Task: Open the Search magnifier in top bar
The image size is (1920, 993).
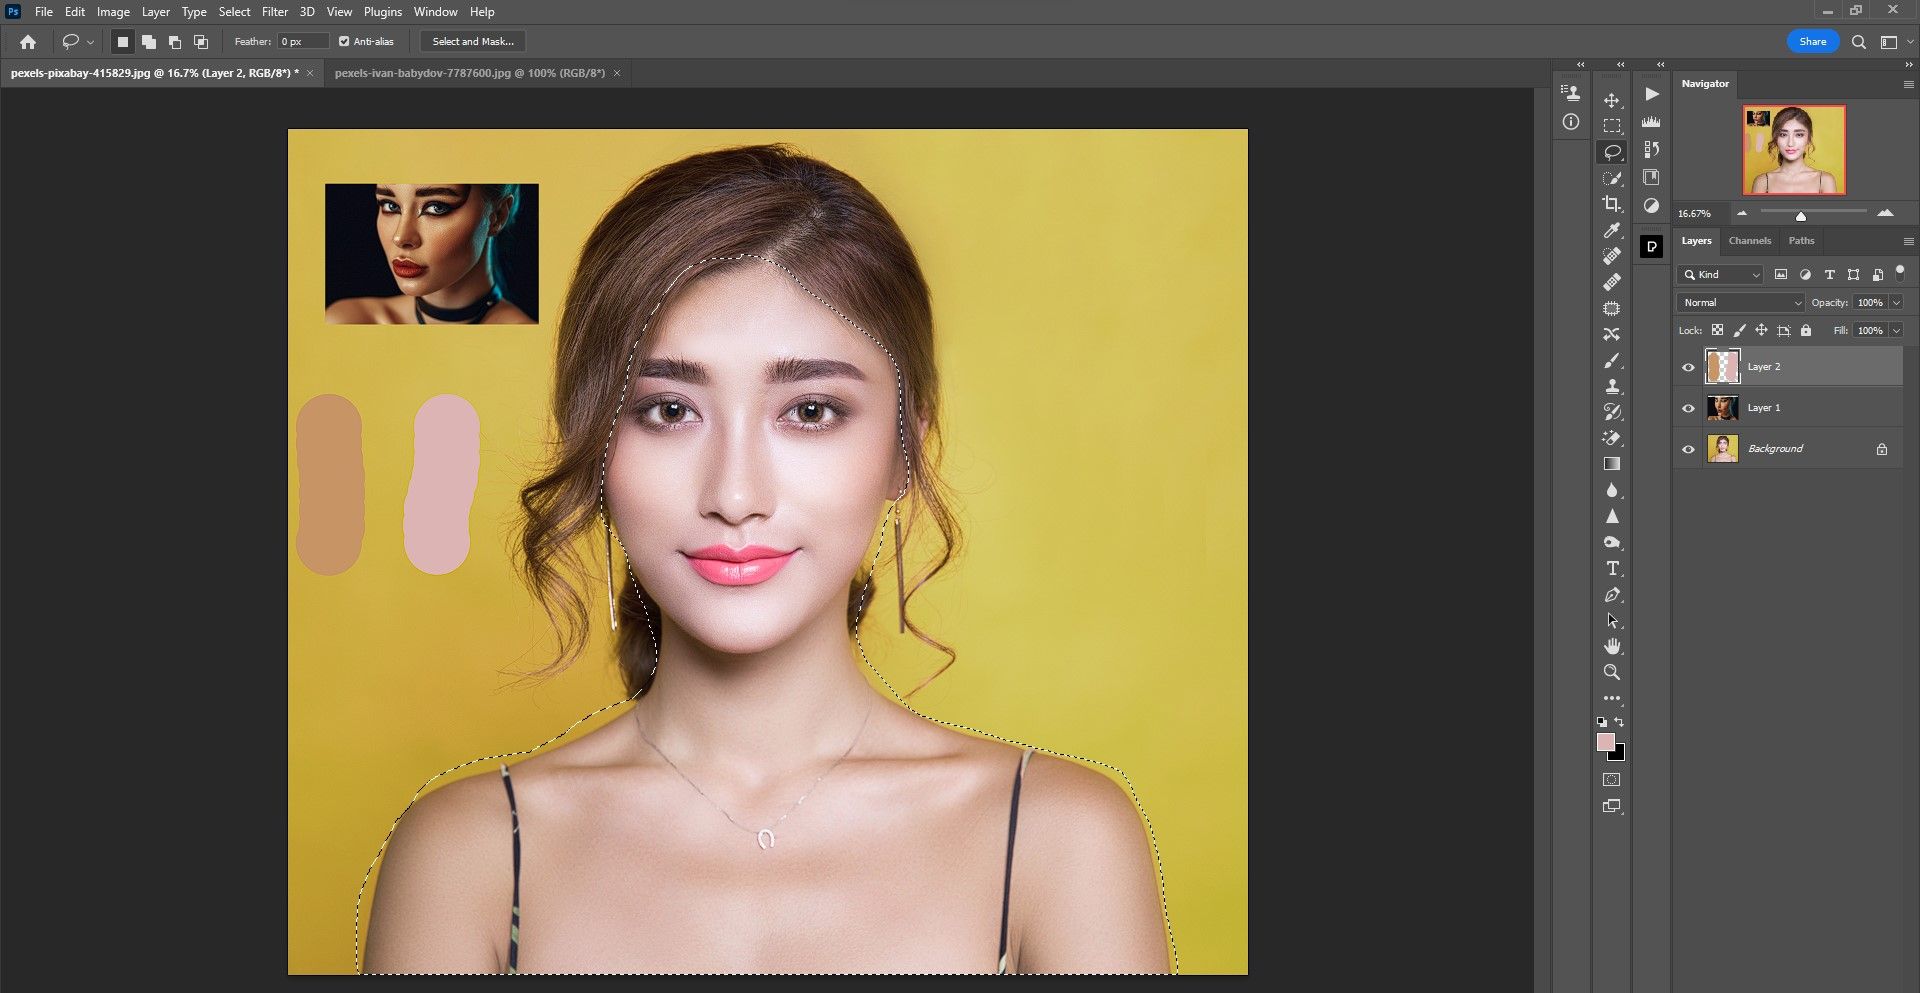Action: pos(1858,42)
